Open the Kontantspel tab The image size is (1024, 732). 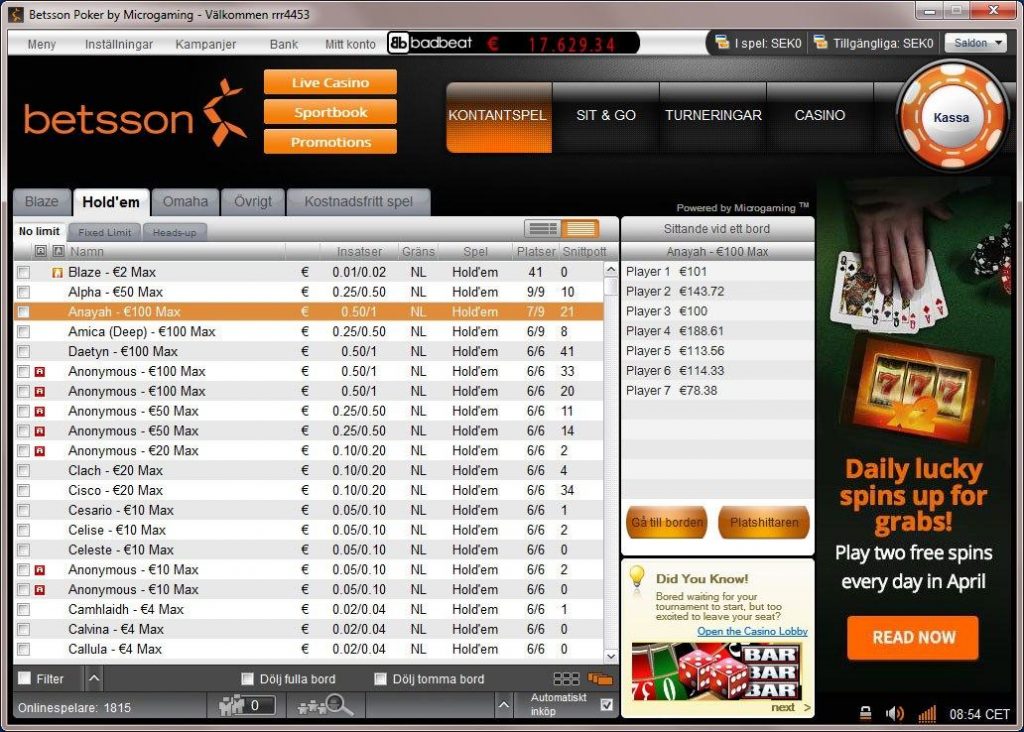(x=498, y=116)
